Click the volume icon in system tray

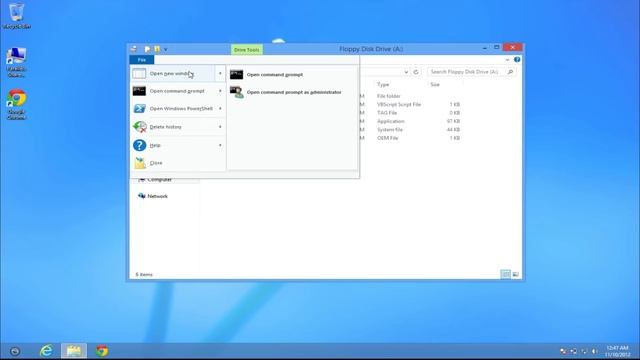pyautogui.click(x=595, y=351)
